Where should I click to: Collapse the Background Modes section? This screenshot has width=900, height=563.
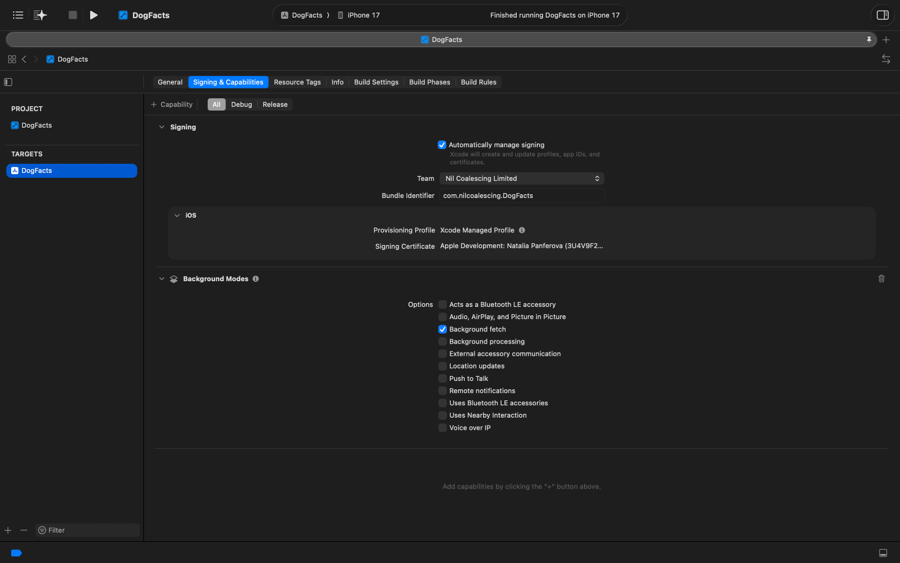pyautogui.click(x=161, y=279)
